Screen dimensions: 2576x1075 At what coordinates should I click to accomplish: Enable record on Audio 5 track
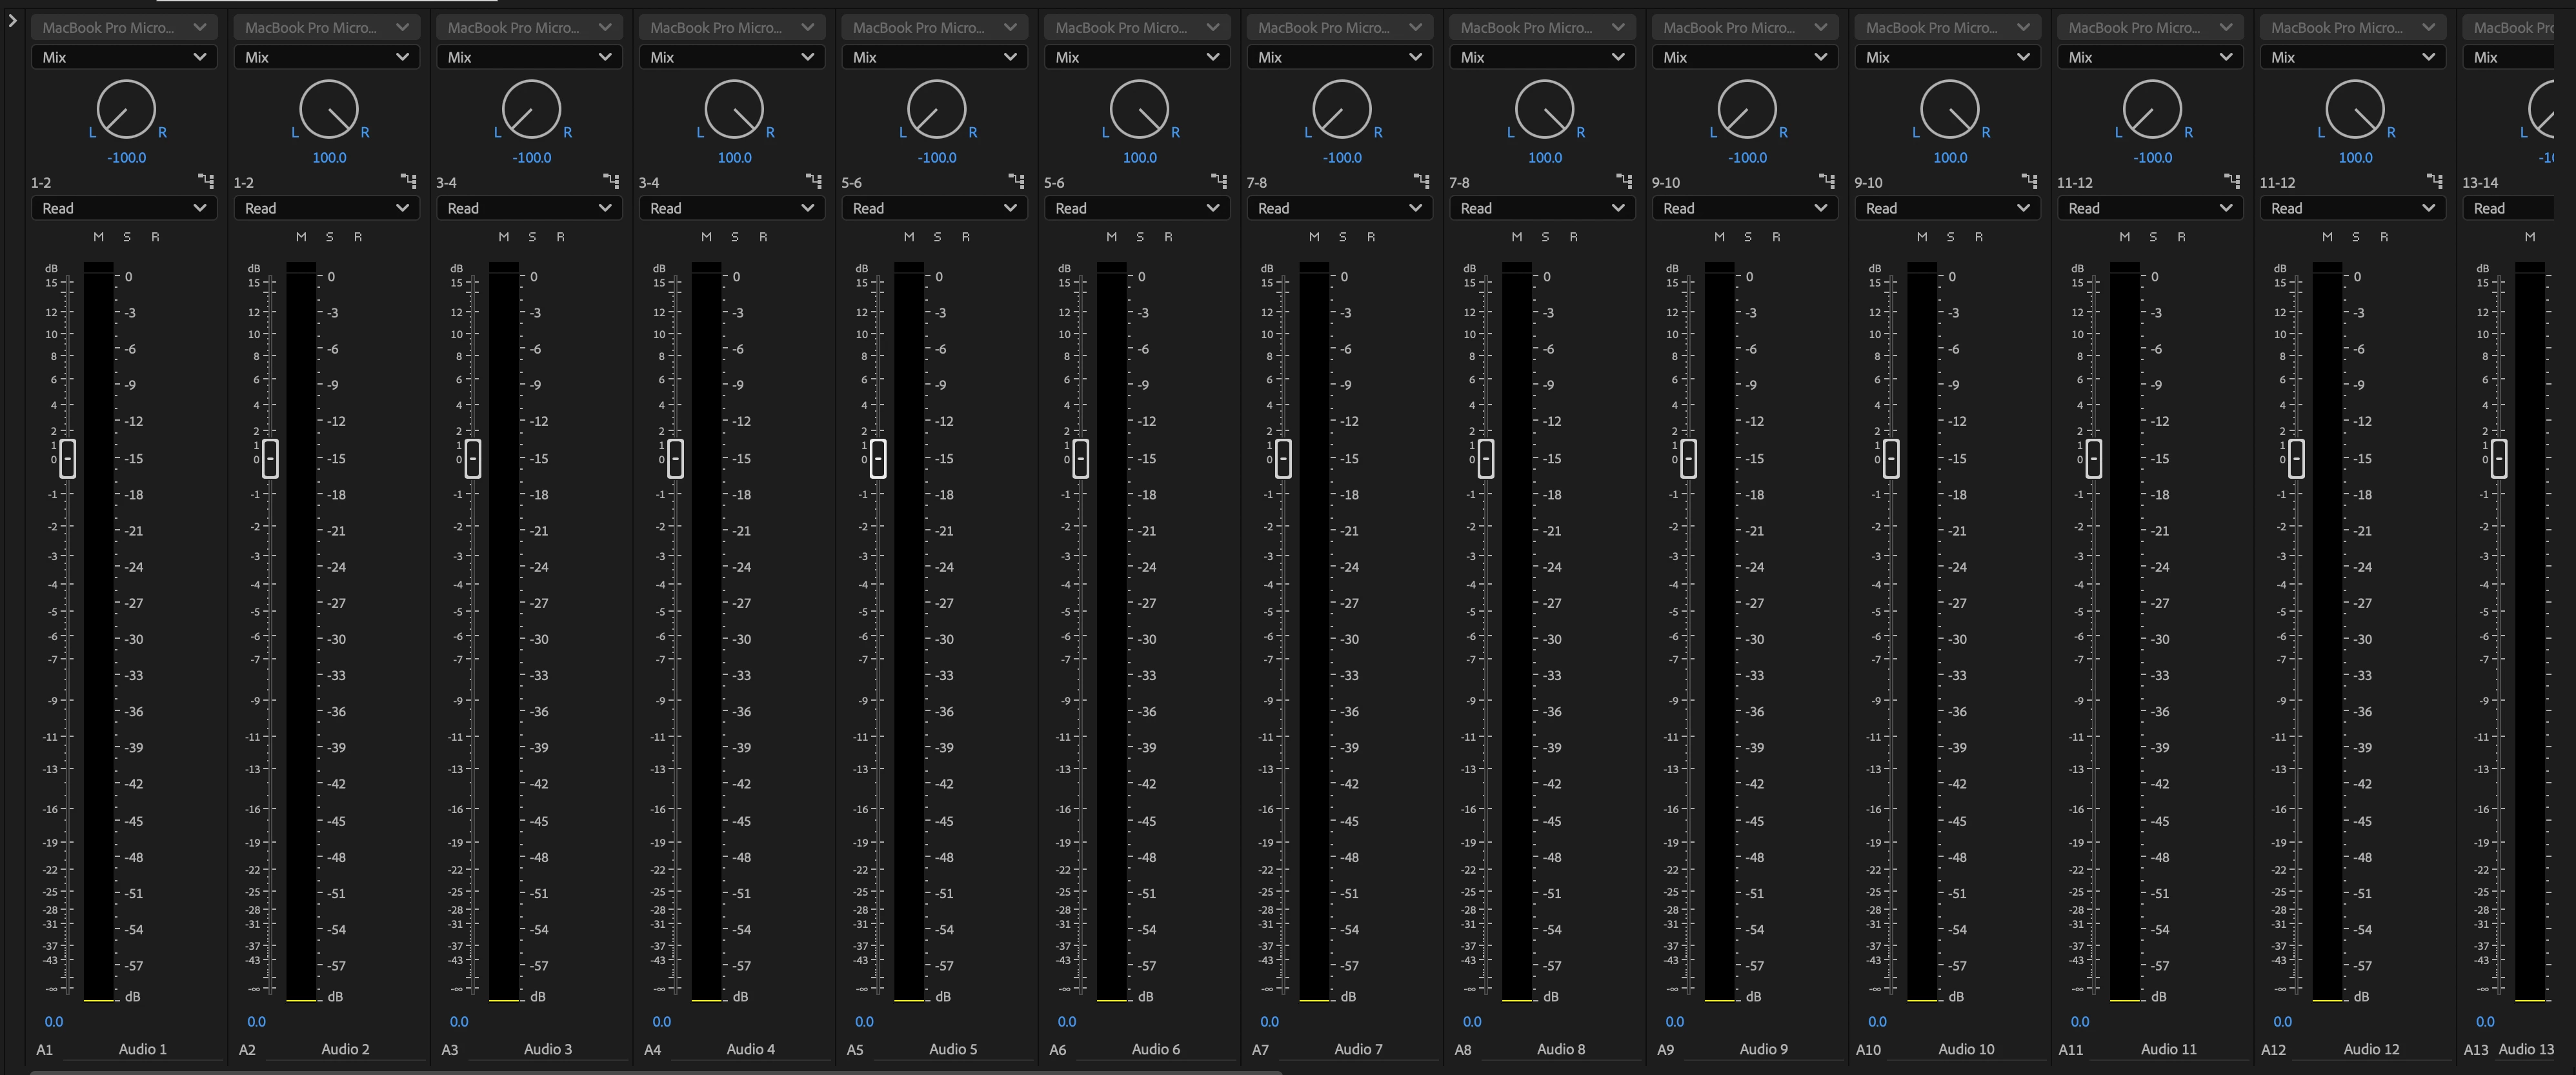coord(966,237)
